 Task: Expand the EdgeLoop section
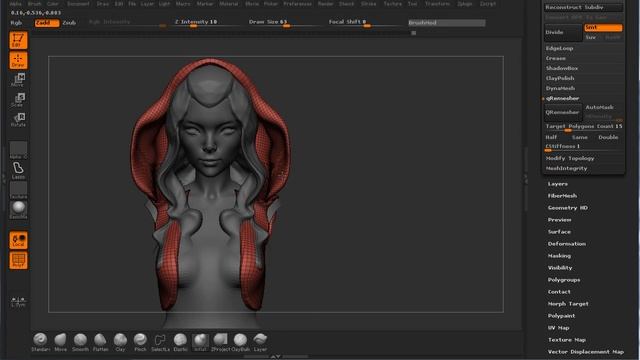559,48
